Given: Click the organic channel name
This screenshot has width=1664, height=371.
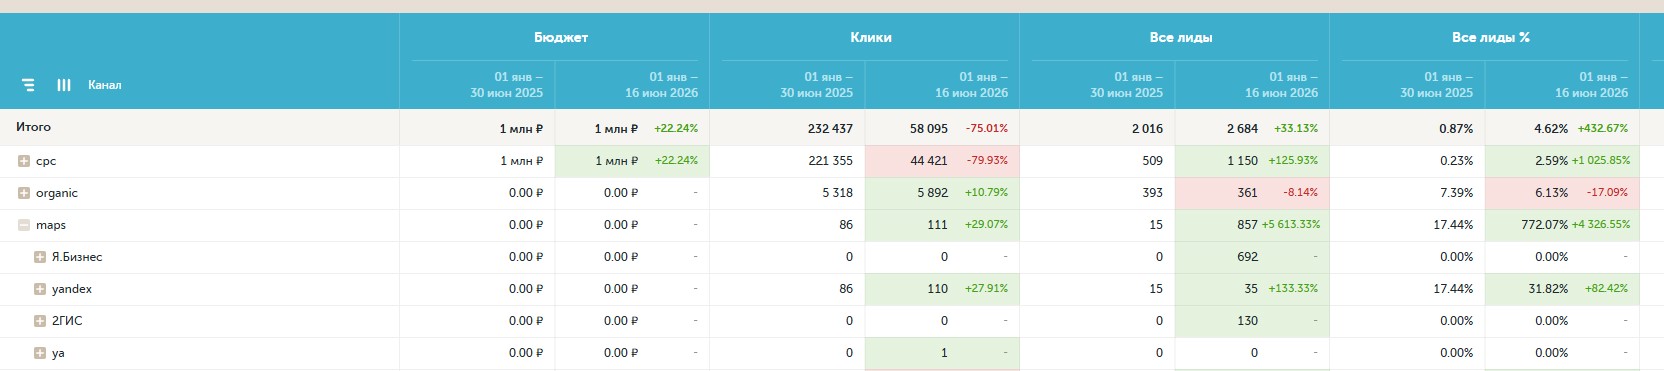Looking at the screenshot, I should (57, 193).
